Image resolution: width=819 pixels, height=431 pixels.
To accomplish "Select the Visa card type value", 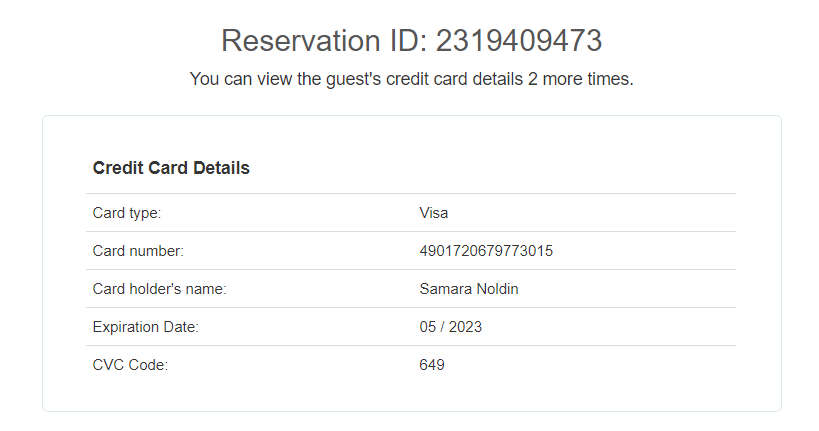I will (434, 213).
